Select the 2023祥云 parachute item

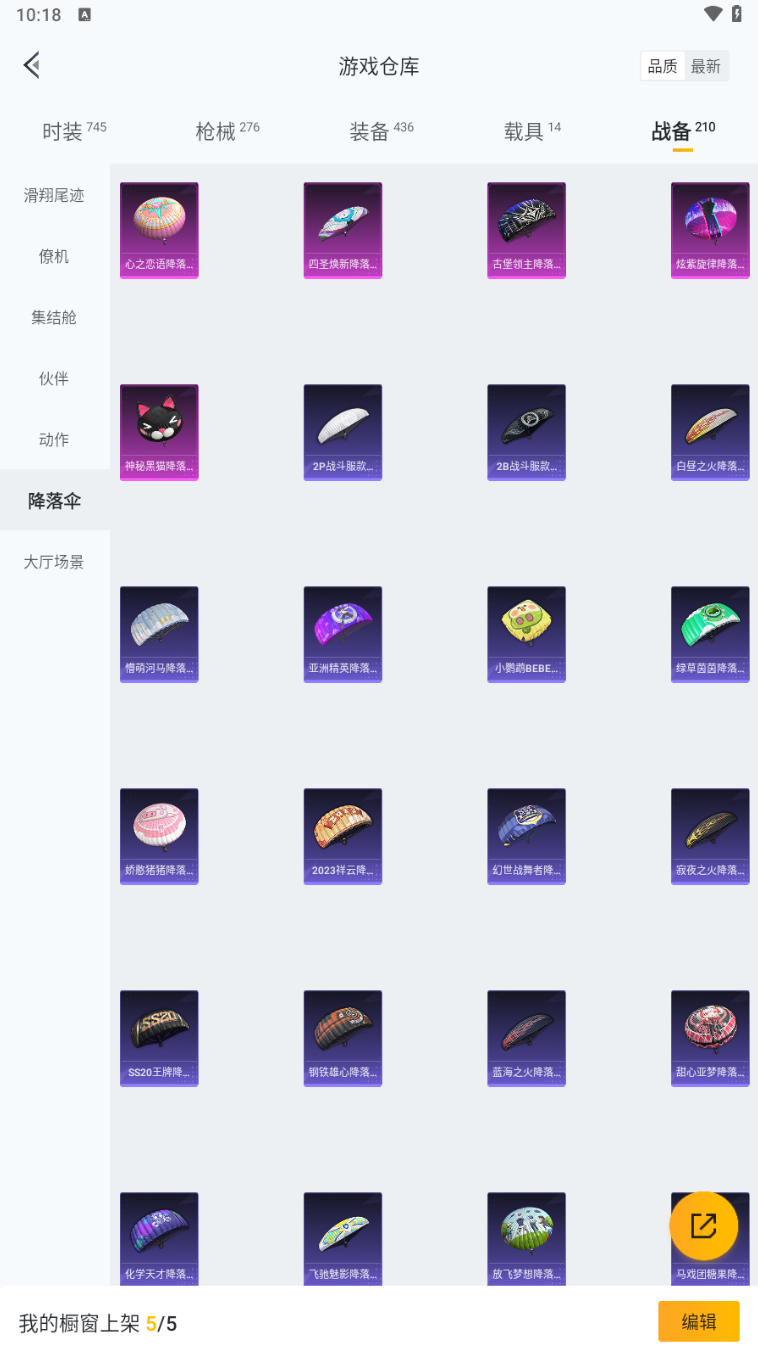point(343,836)
